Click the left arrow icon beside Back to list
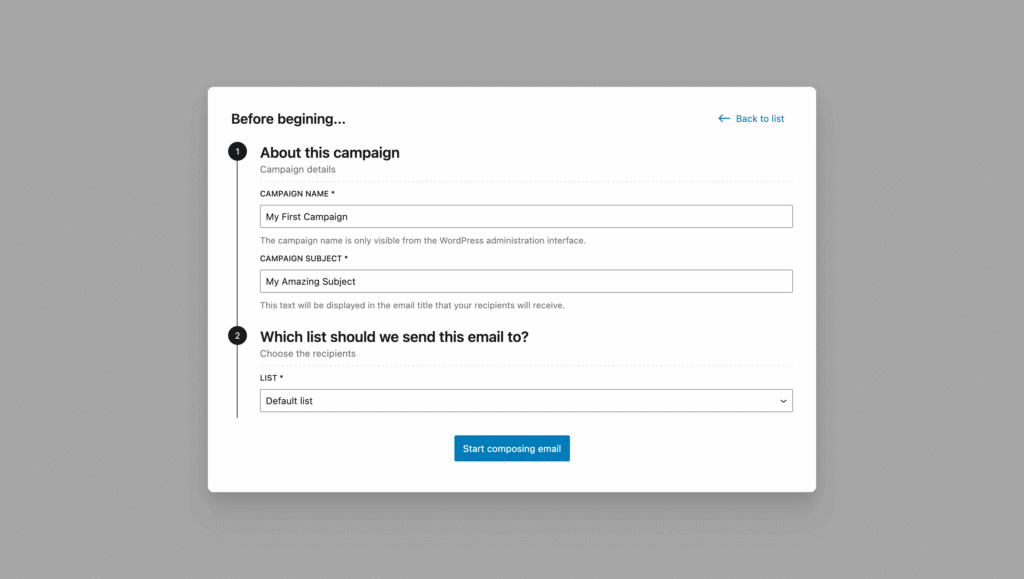Viewport: 1024px width, 579px height. click(x=724, y=119)
